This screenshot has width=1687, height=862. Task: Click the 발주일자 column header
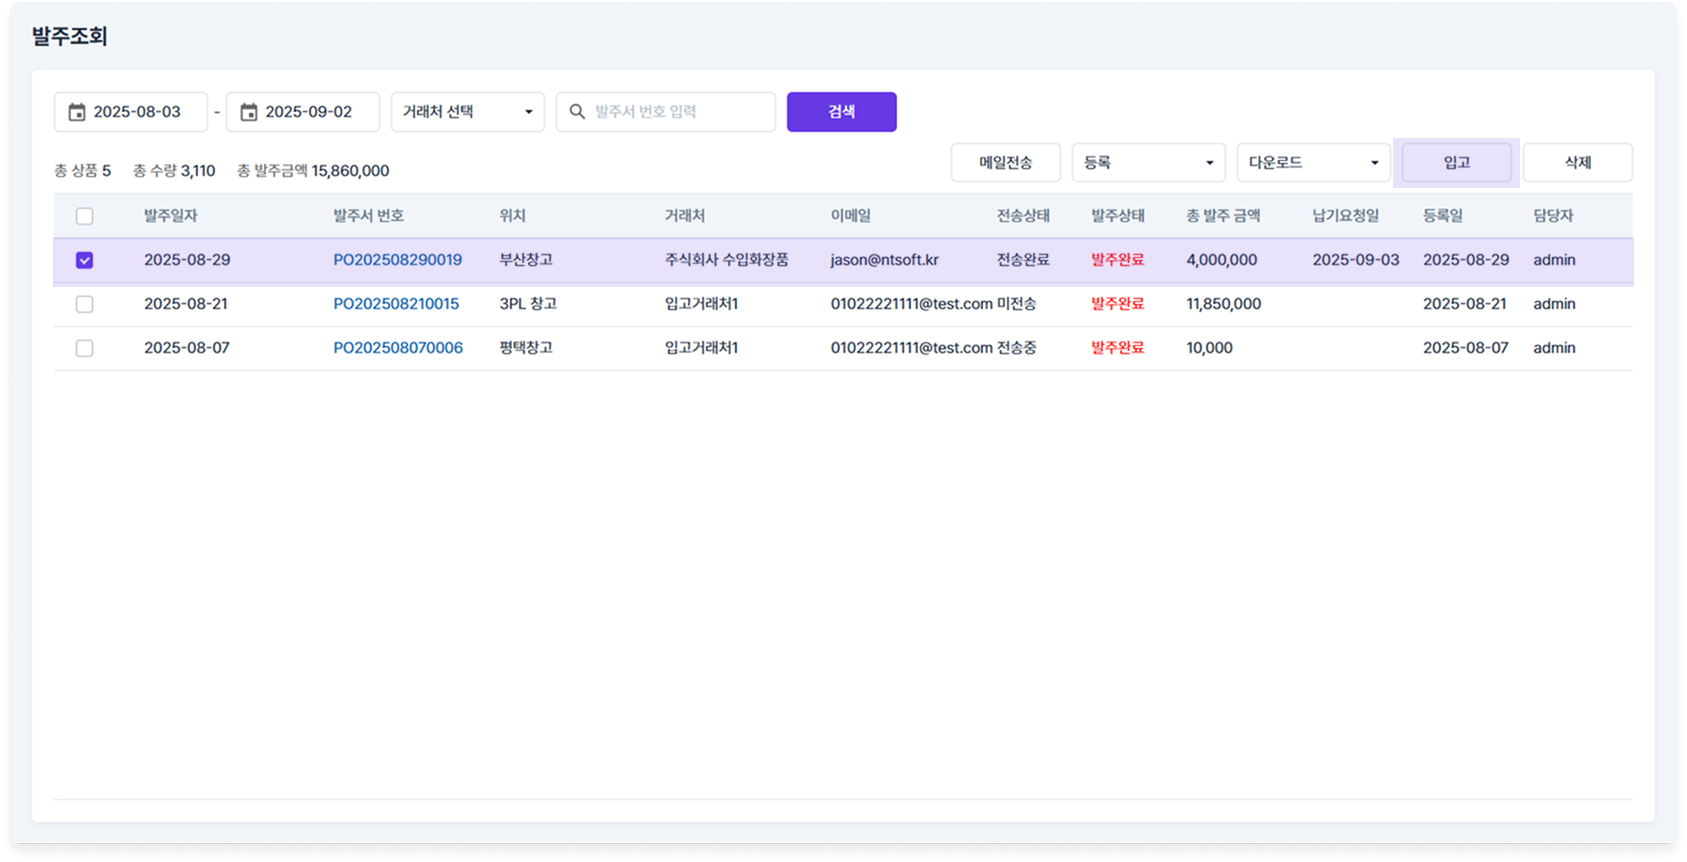point(171,216)
